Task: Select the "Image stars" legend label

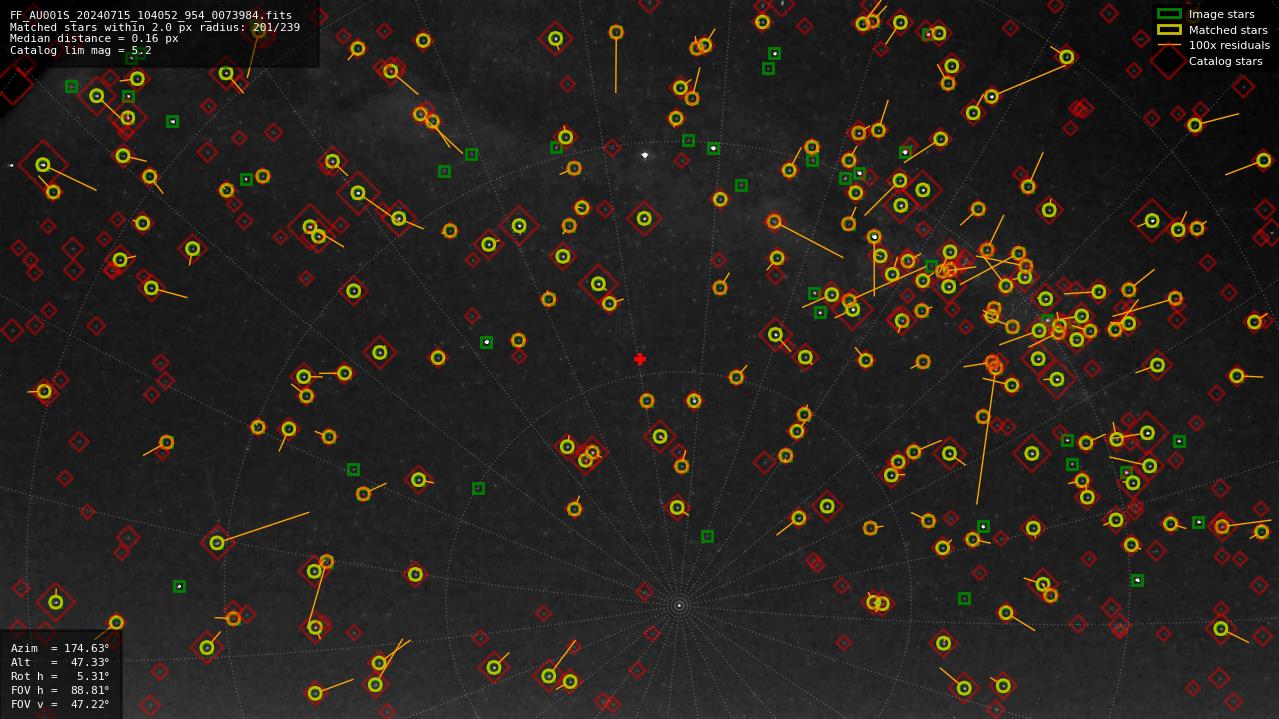Action: point(1221,15)
